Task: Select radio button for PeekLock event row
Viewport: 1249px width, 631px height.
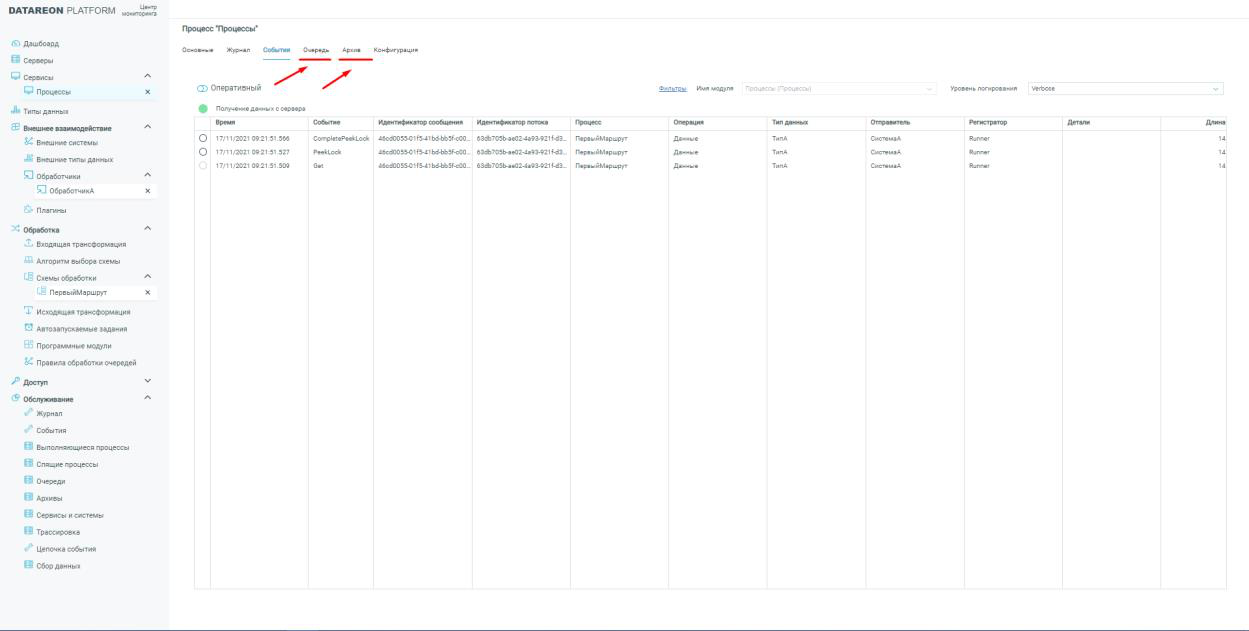Action: coord(204,151)
